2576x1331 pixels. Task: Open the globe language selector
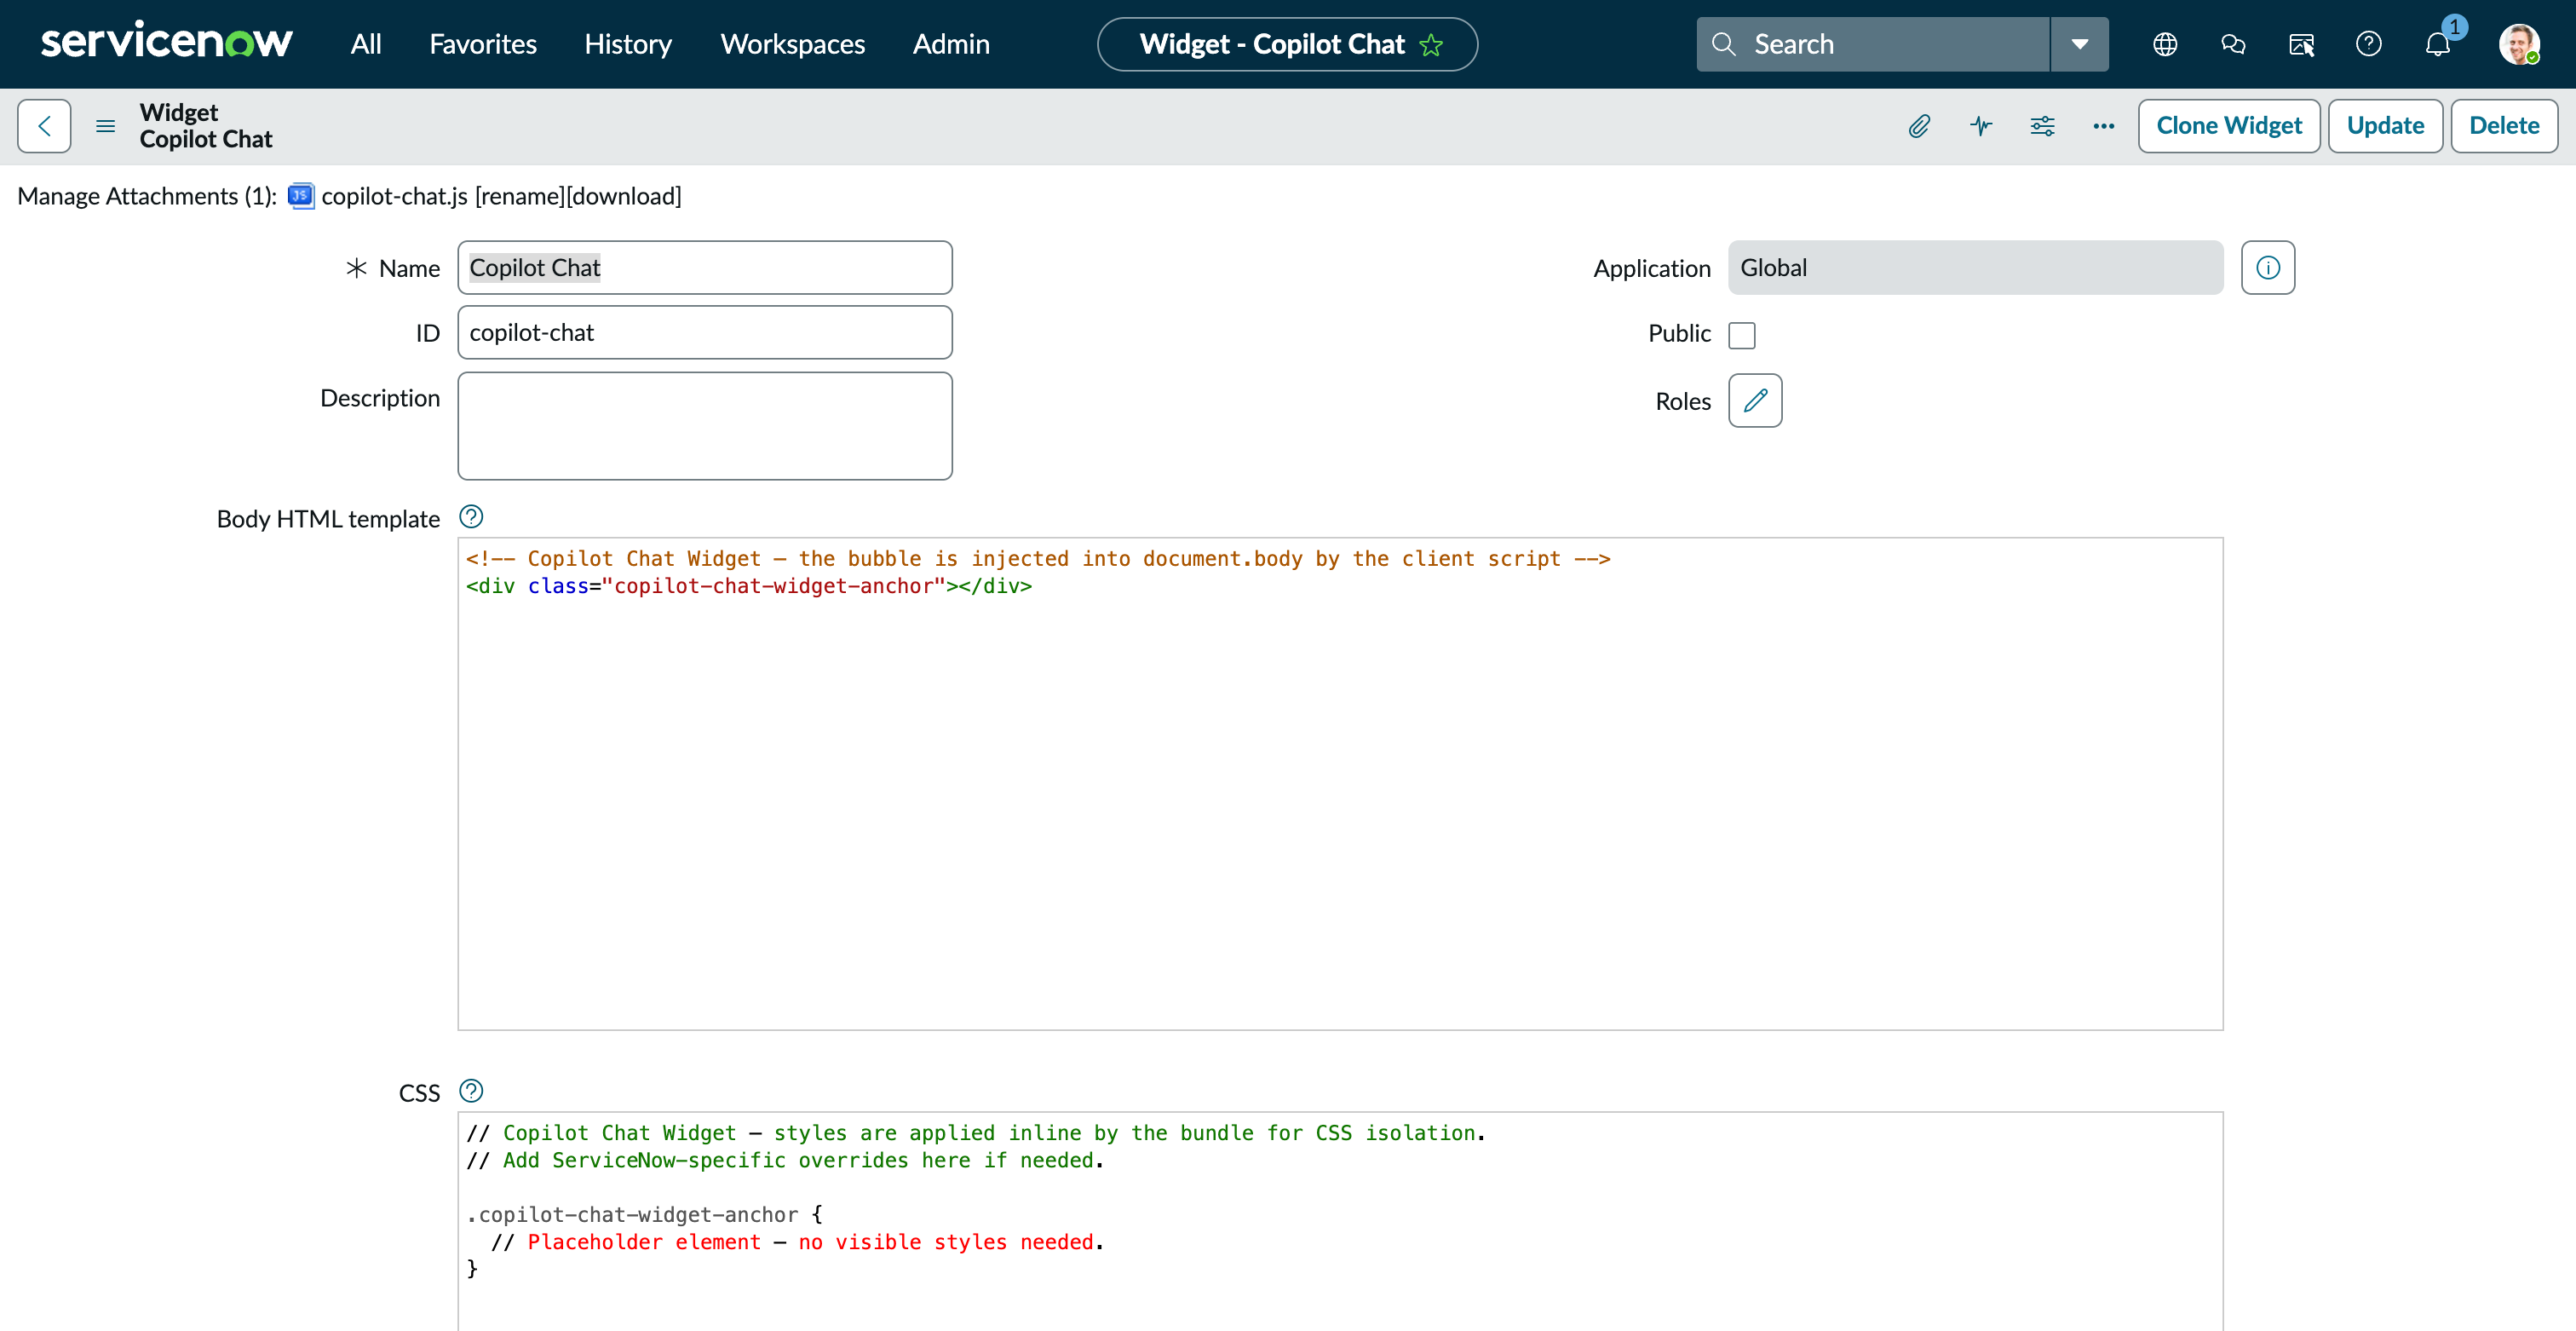(2166, 44)
